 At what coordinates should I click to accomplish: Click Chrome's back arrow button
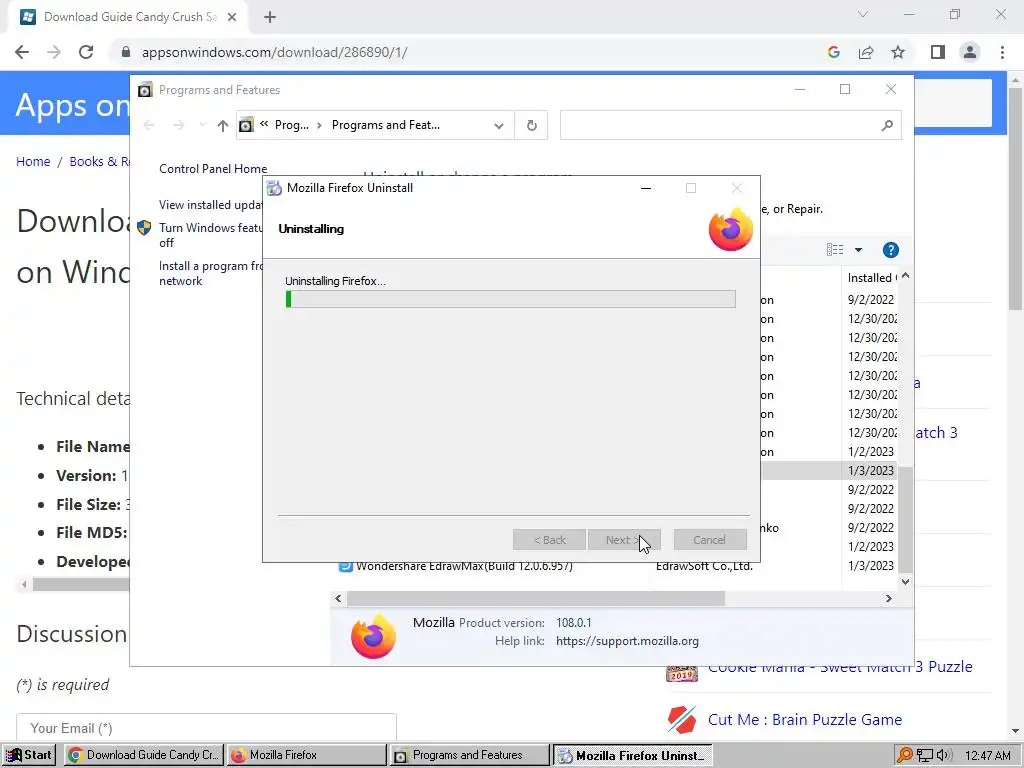[x=22, y=52]
